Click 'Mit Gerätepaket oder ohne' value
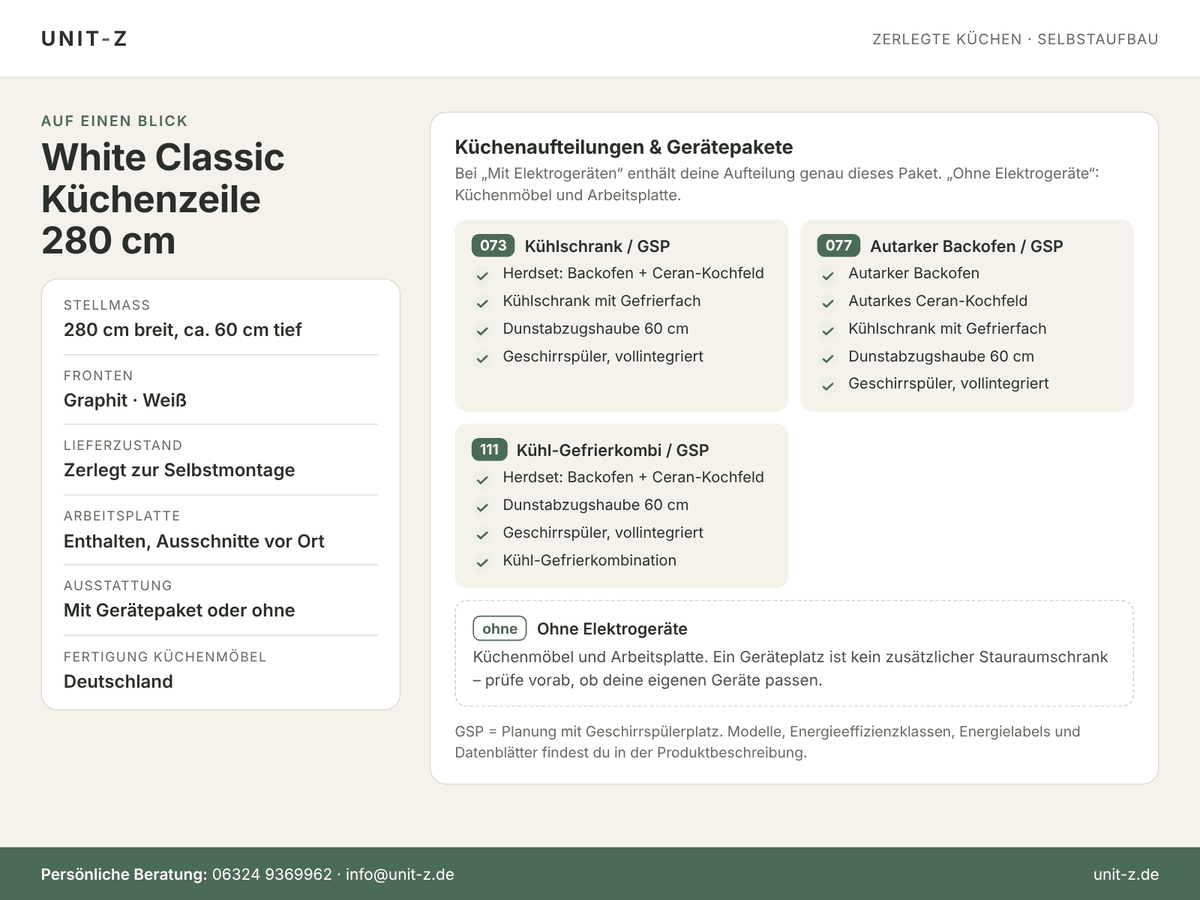 (x=179, y=610)
